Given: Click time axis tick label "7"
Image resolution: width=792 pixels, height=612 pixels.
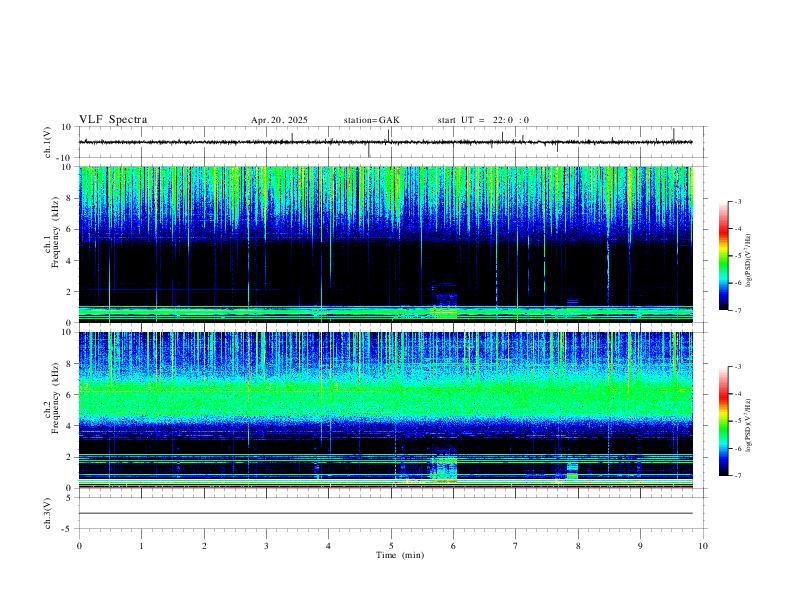Looking at the screenshot, I should pos(516,546).
